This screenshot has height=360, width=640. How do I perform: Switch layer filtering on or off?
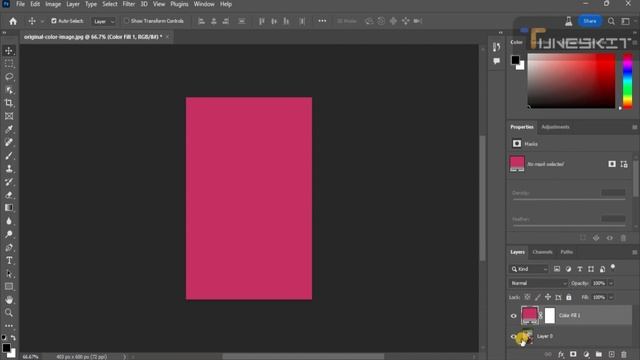613,267
